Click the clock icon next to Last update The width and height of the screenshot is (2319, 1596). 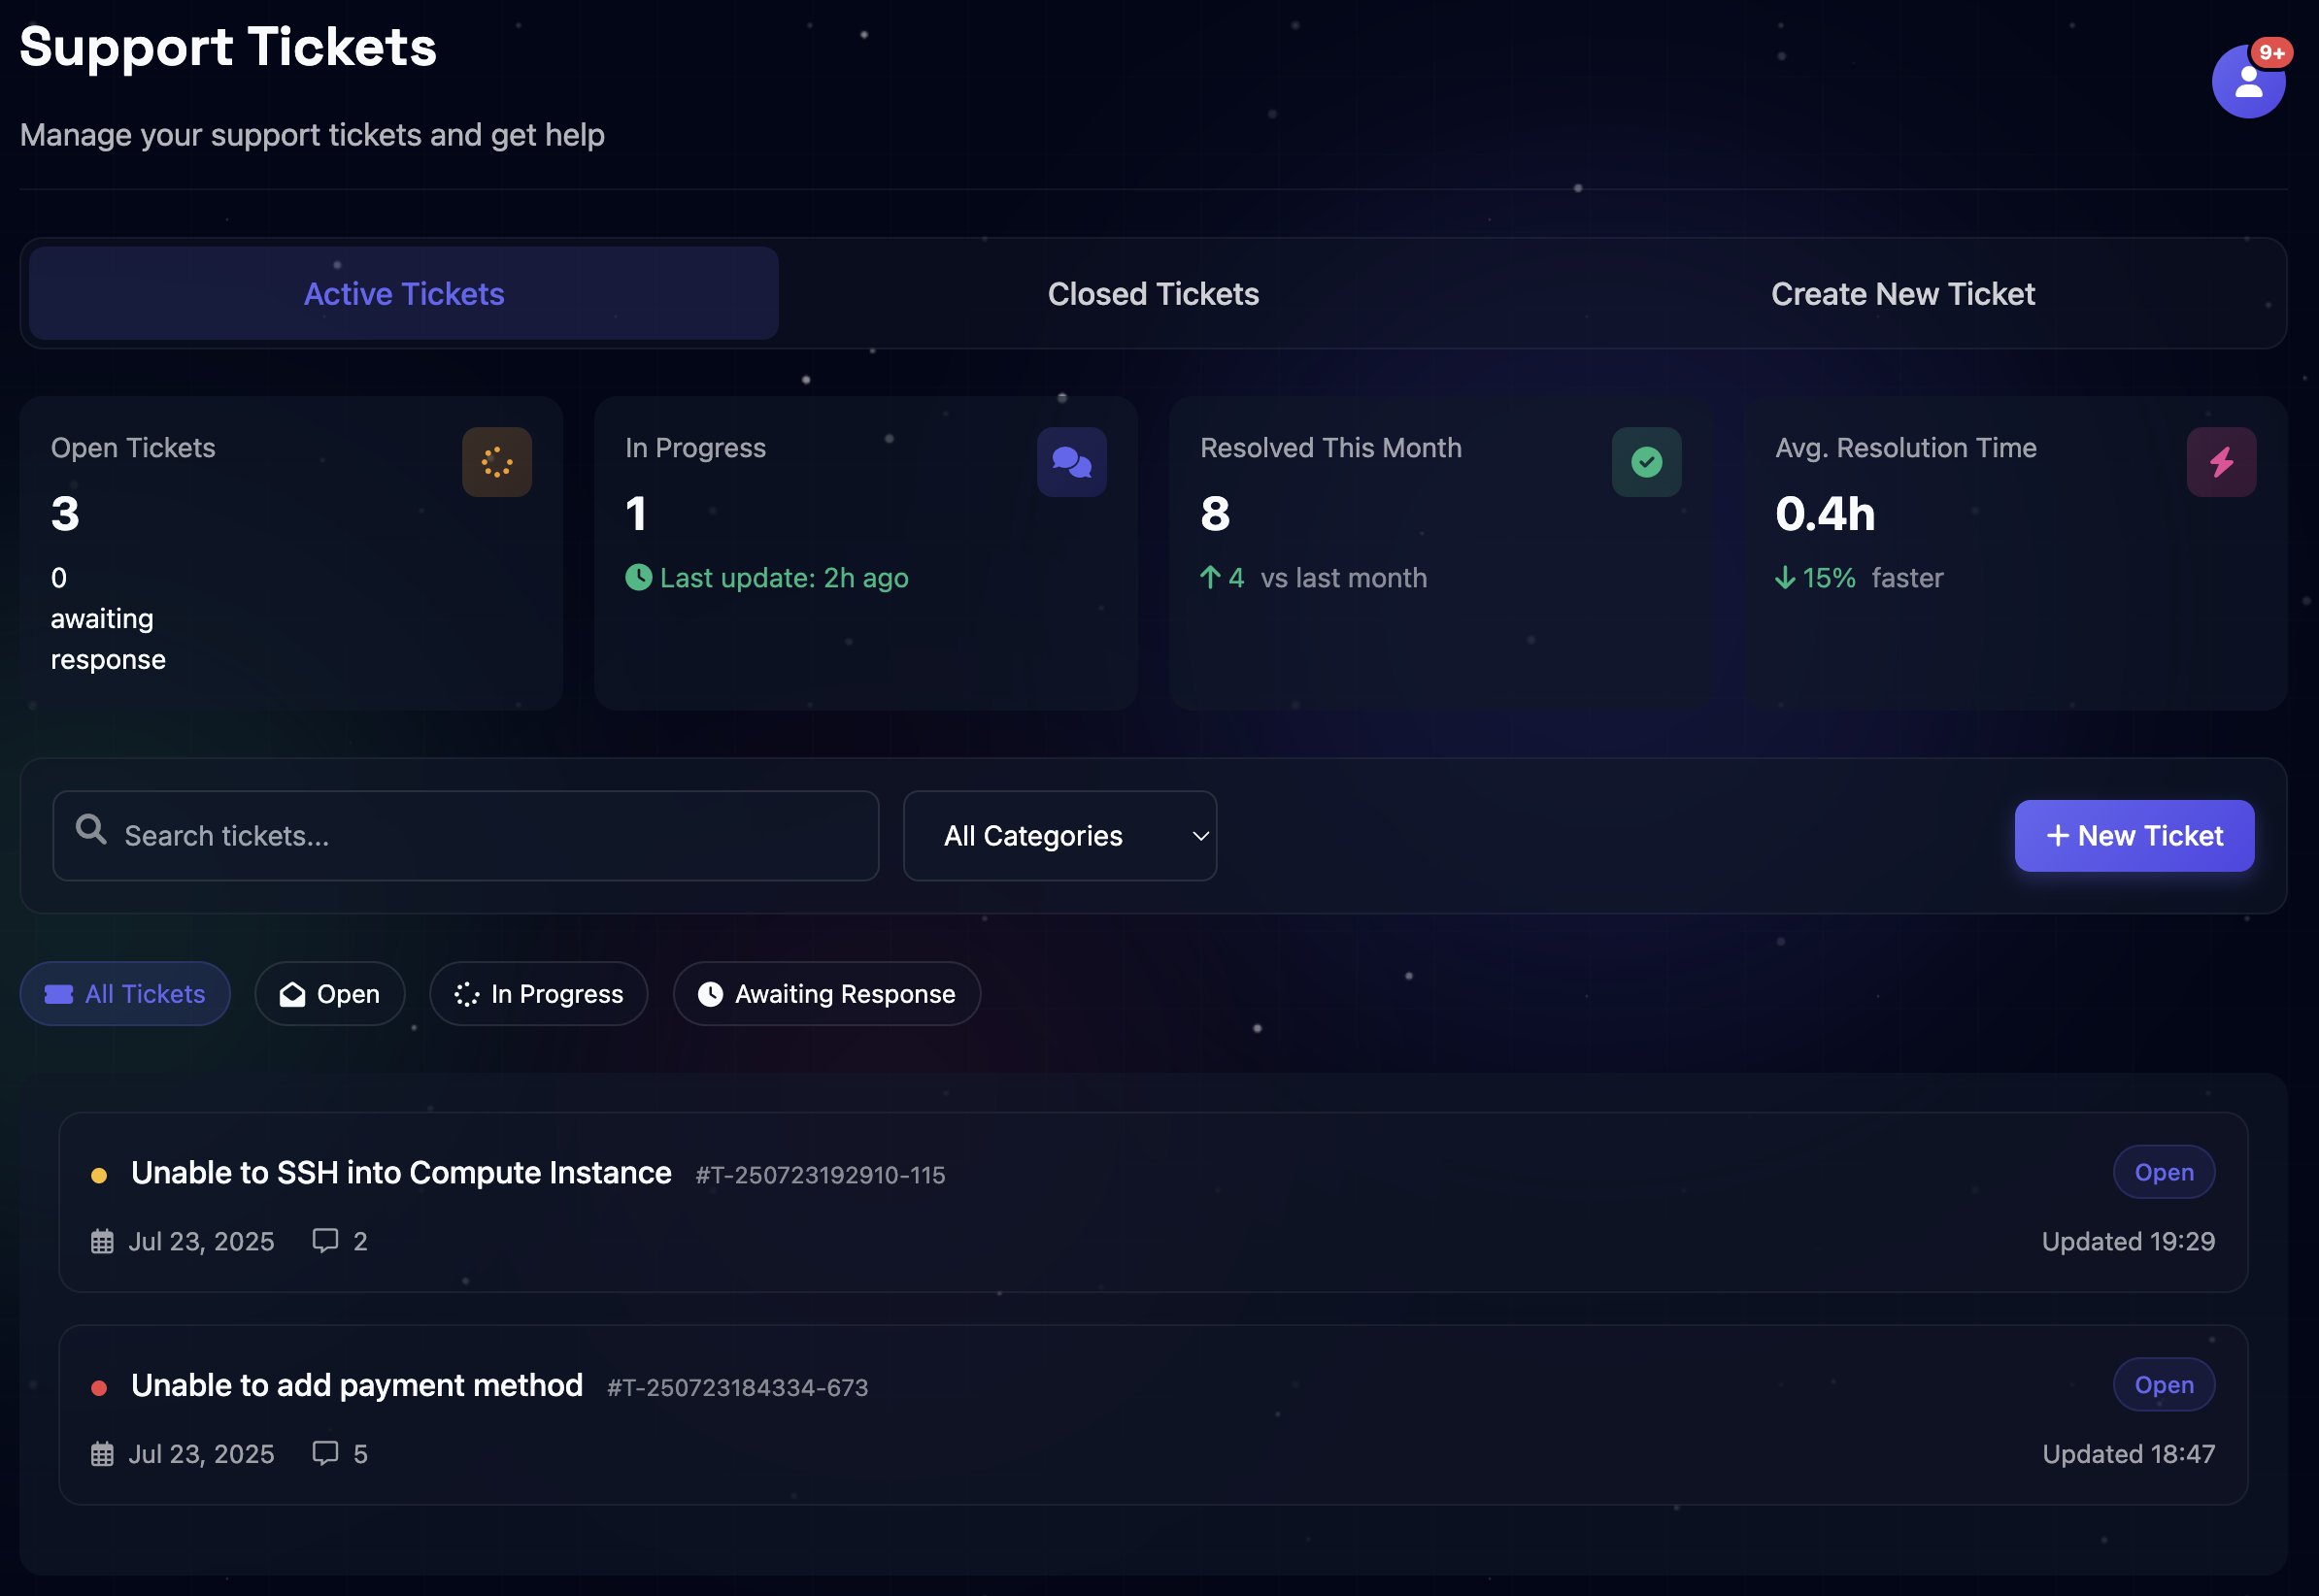click(x=639, y=577)
